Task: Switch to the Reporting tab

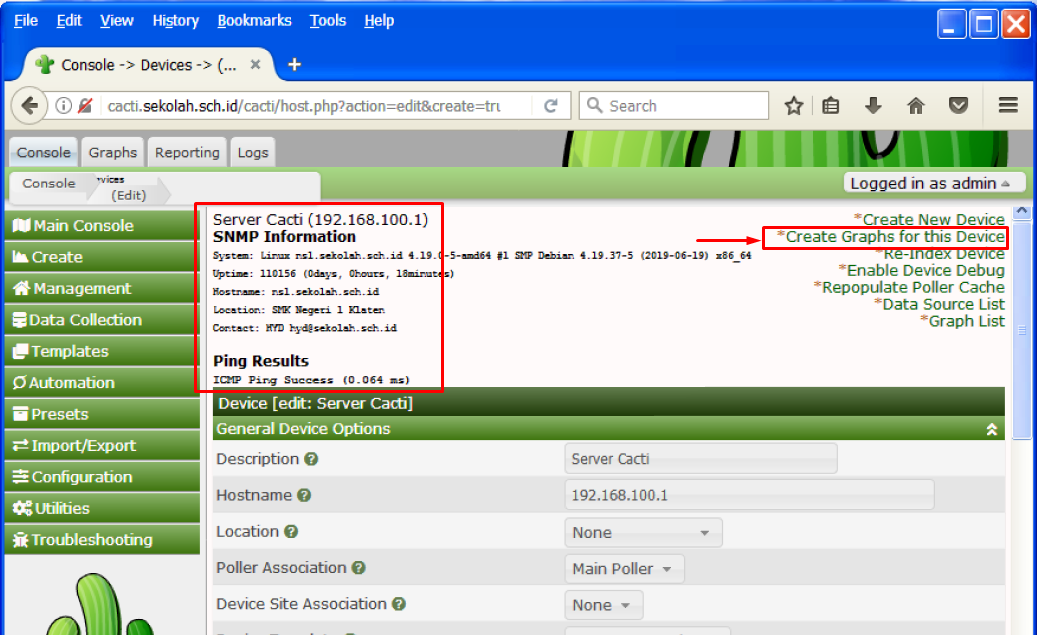Action: [x=187, y=152]
